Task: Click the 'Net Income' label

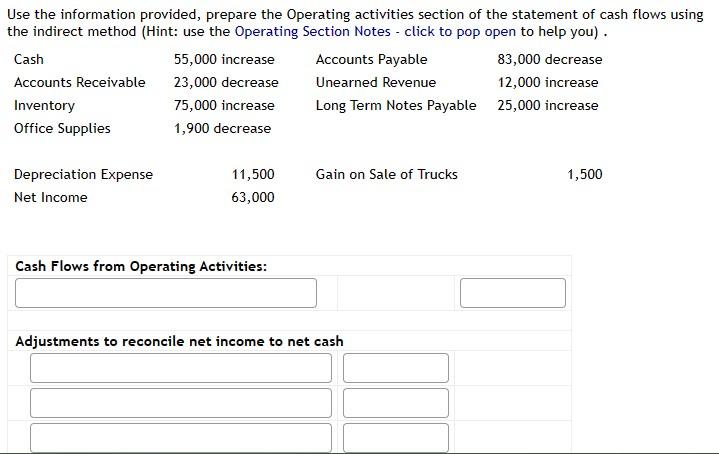Action: pos(51,197)
